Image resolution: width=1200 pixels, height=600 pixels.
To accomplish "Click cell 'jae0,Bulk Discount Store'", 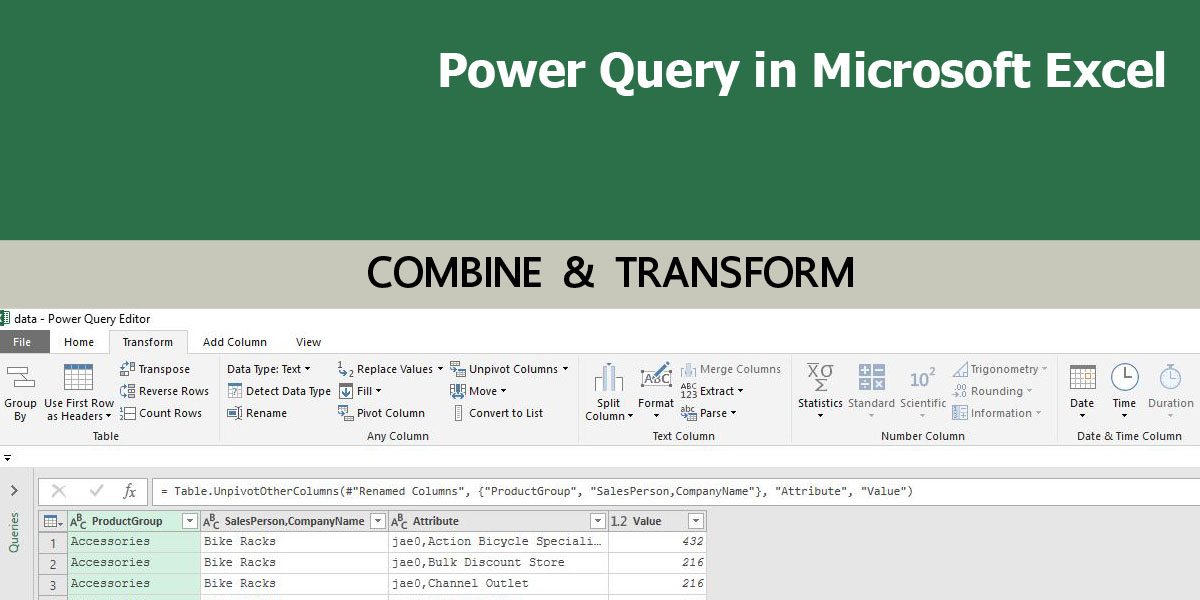I will tap(498, 562).
